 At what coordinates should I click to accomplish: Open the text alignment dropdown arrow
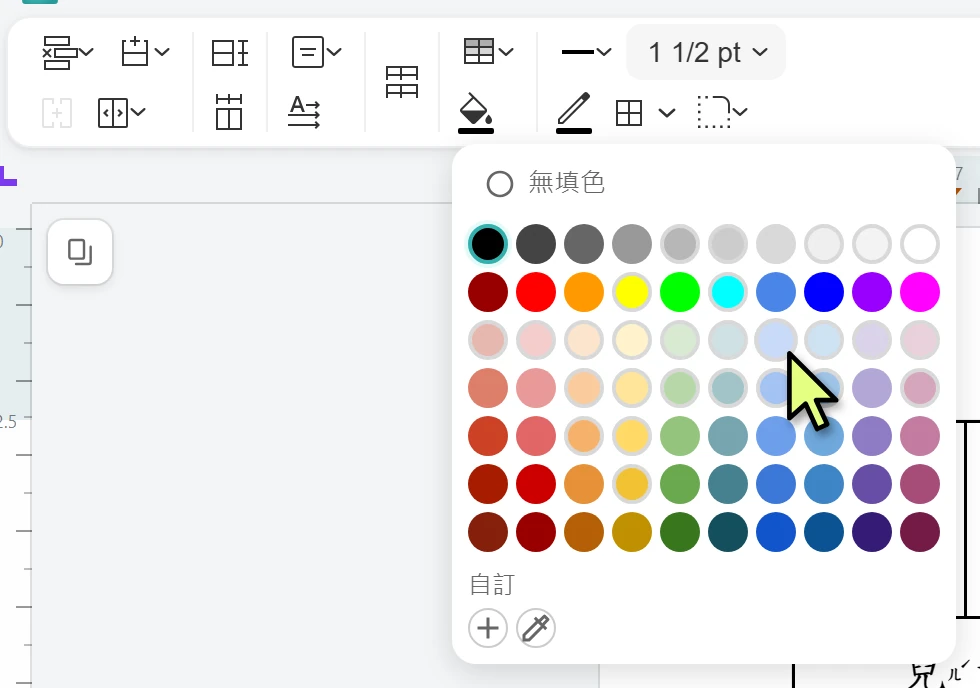(334, 52)
